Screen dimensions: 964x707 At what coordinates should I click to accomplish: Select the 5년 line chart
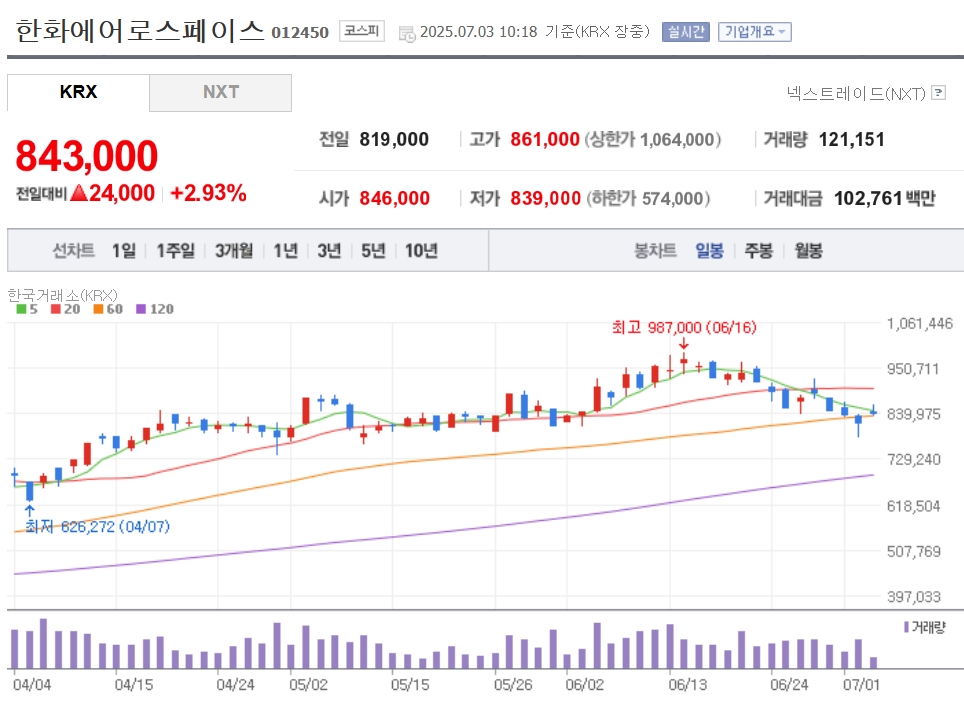[x=373, y=251]
